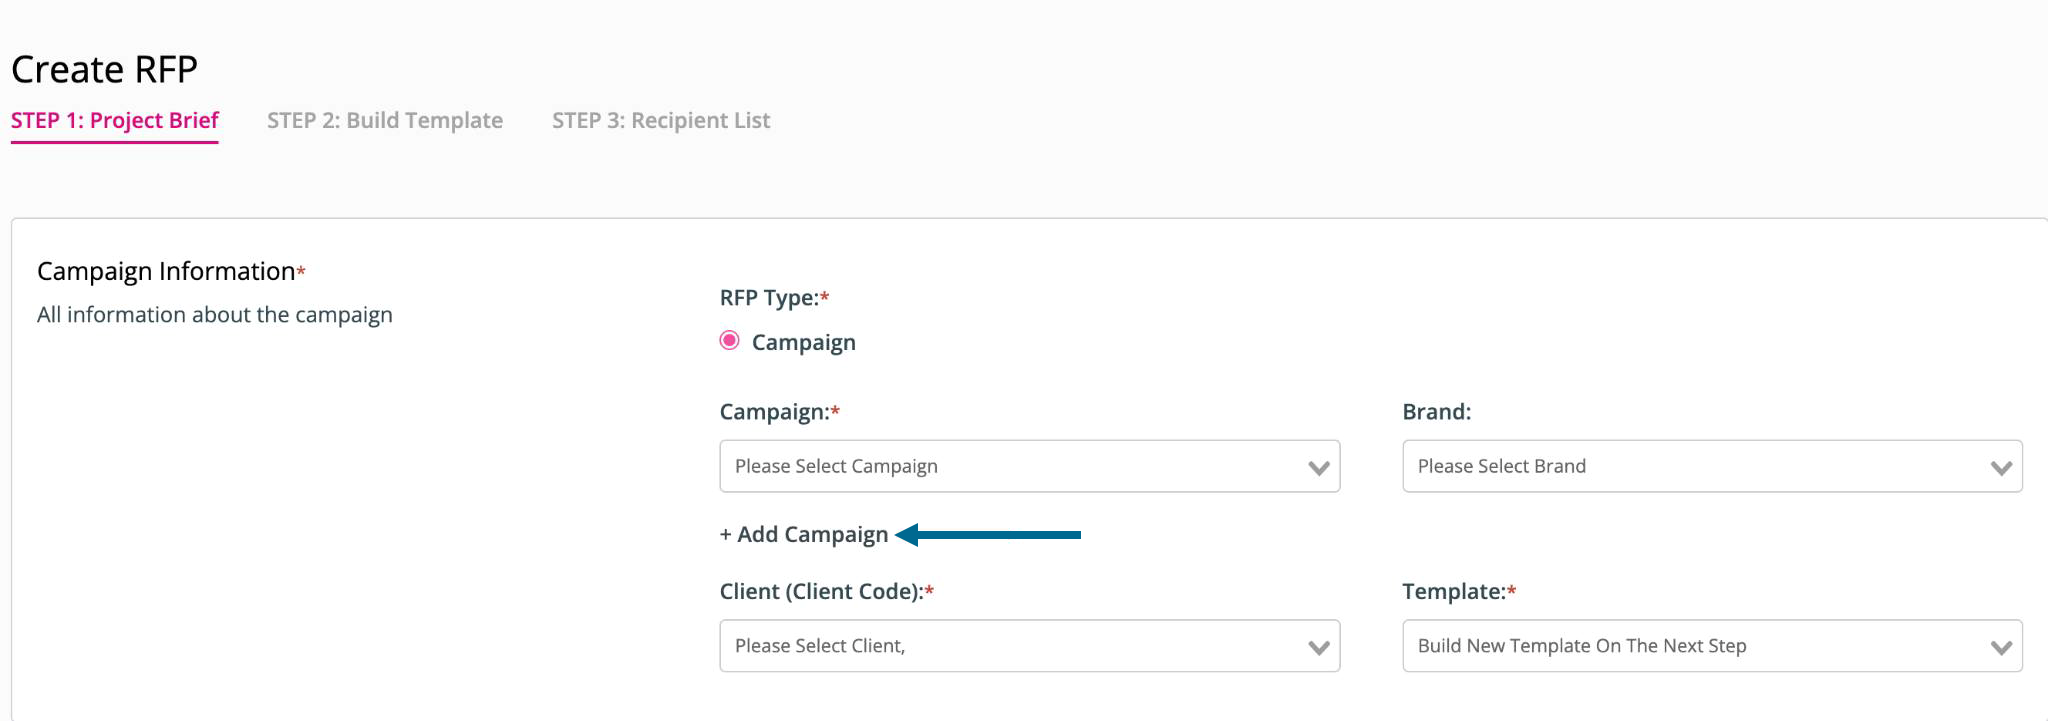Image resolution: width=2048 pixels, height=721 pixels.
Task: Click the chevron arrow in Client dropdown
Action: pyautogui.click(x=1318, y=647)
